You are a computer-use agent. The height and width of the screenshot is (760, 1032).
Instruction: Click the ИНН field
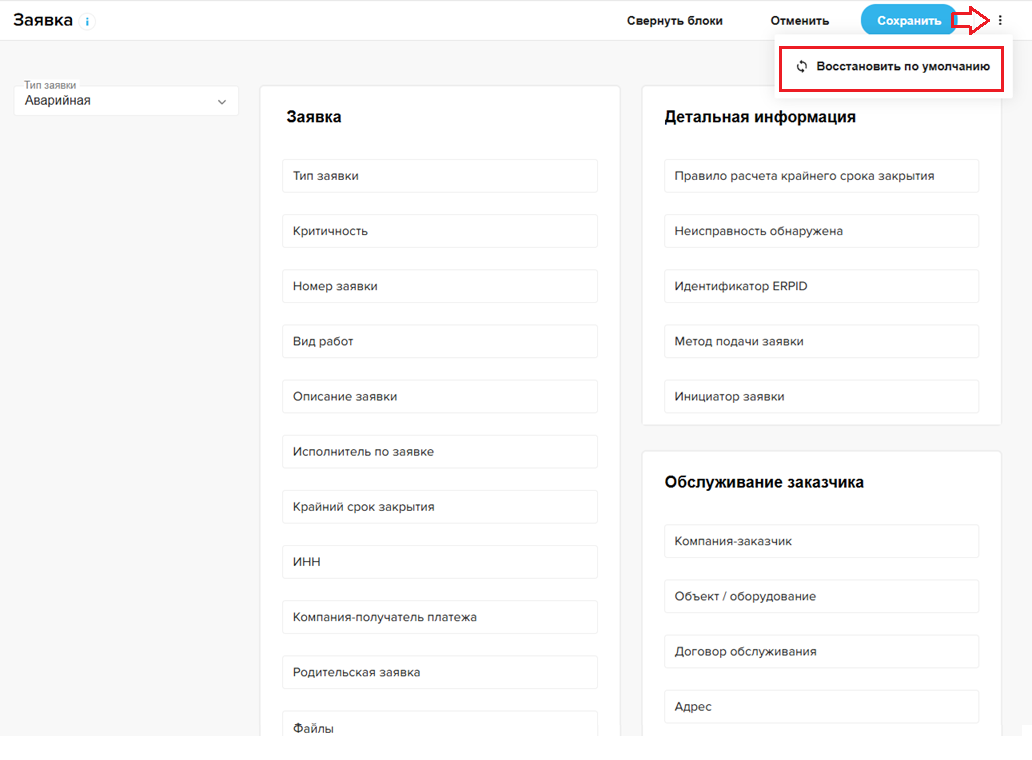pyautogui.click(x=439, y=562)
